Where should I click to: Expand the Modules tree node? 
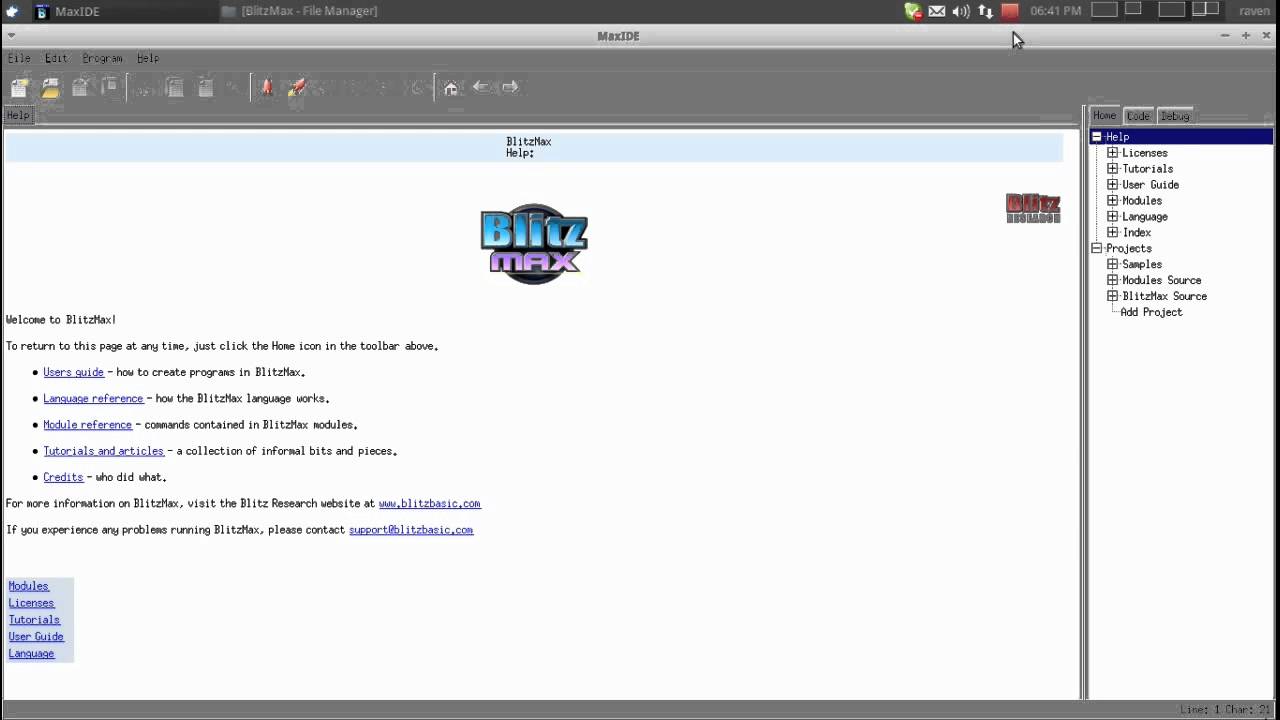1113,201
